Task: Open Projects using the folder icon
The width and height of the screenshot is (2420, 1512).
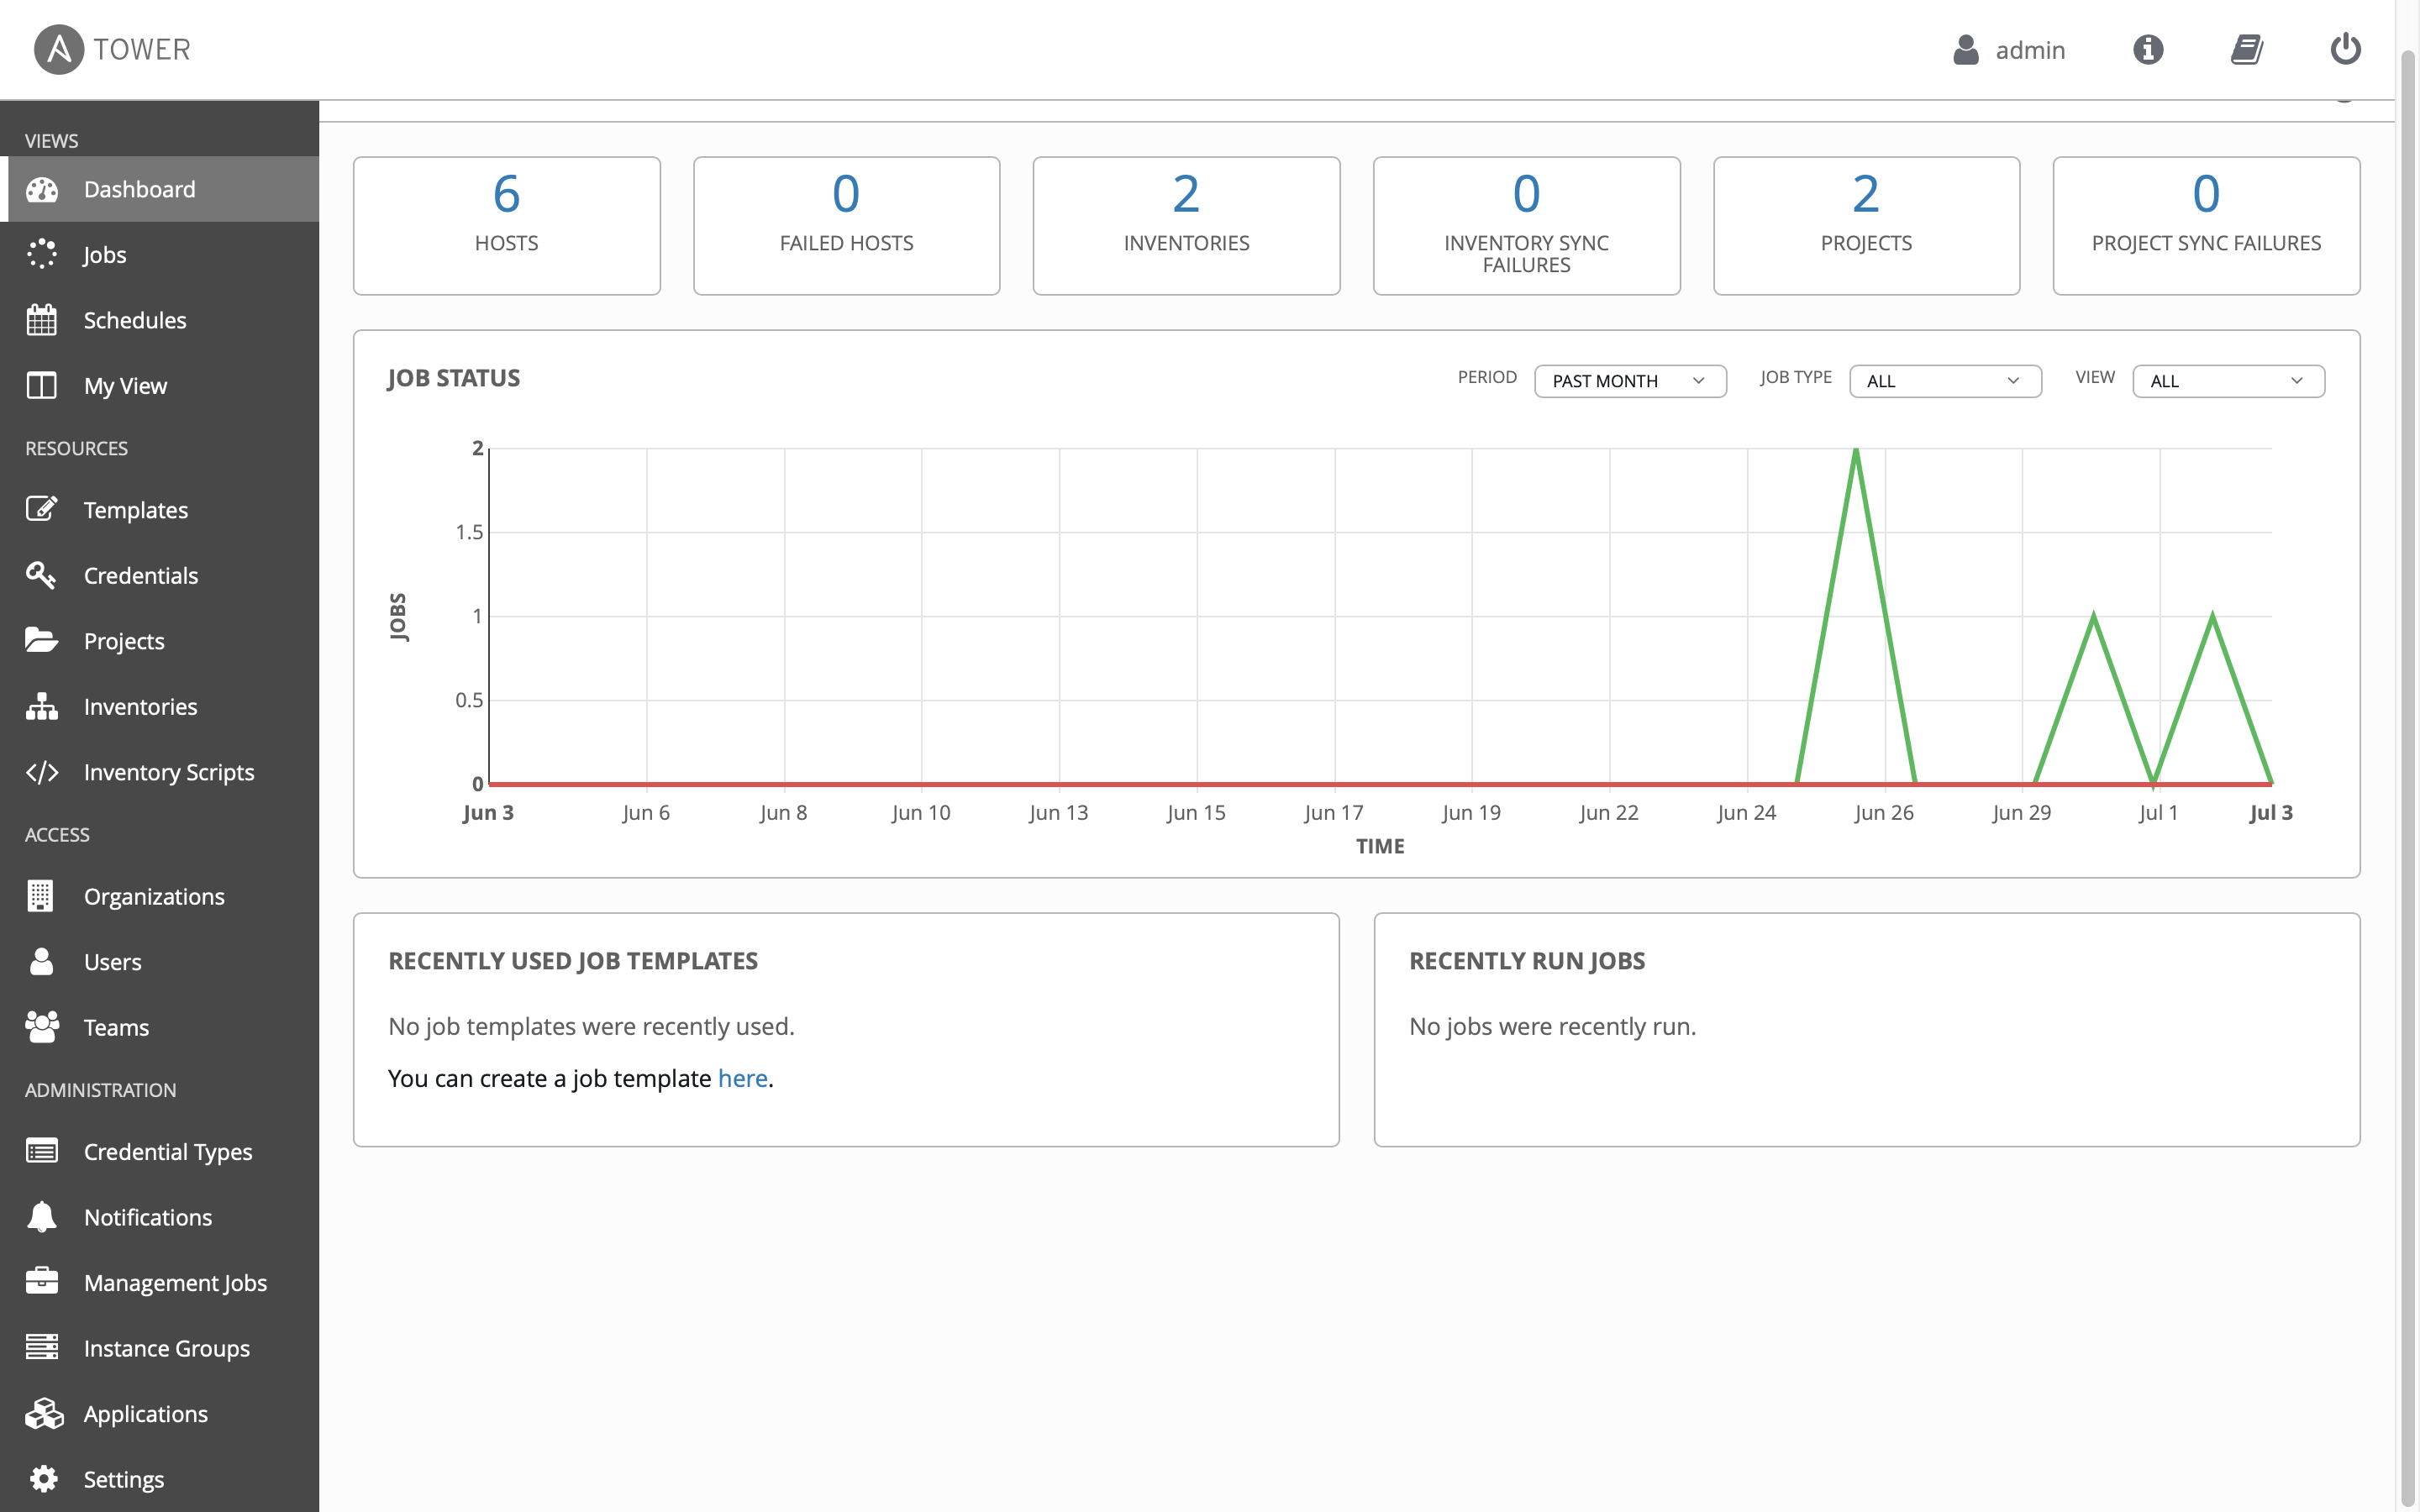Action: (40, 640)
